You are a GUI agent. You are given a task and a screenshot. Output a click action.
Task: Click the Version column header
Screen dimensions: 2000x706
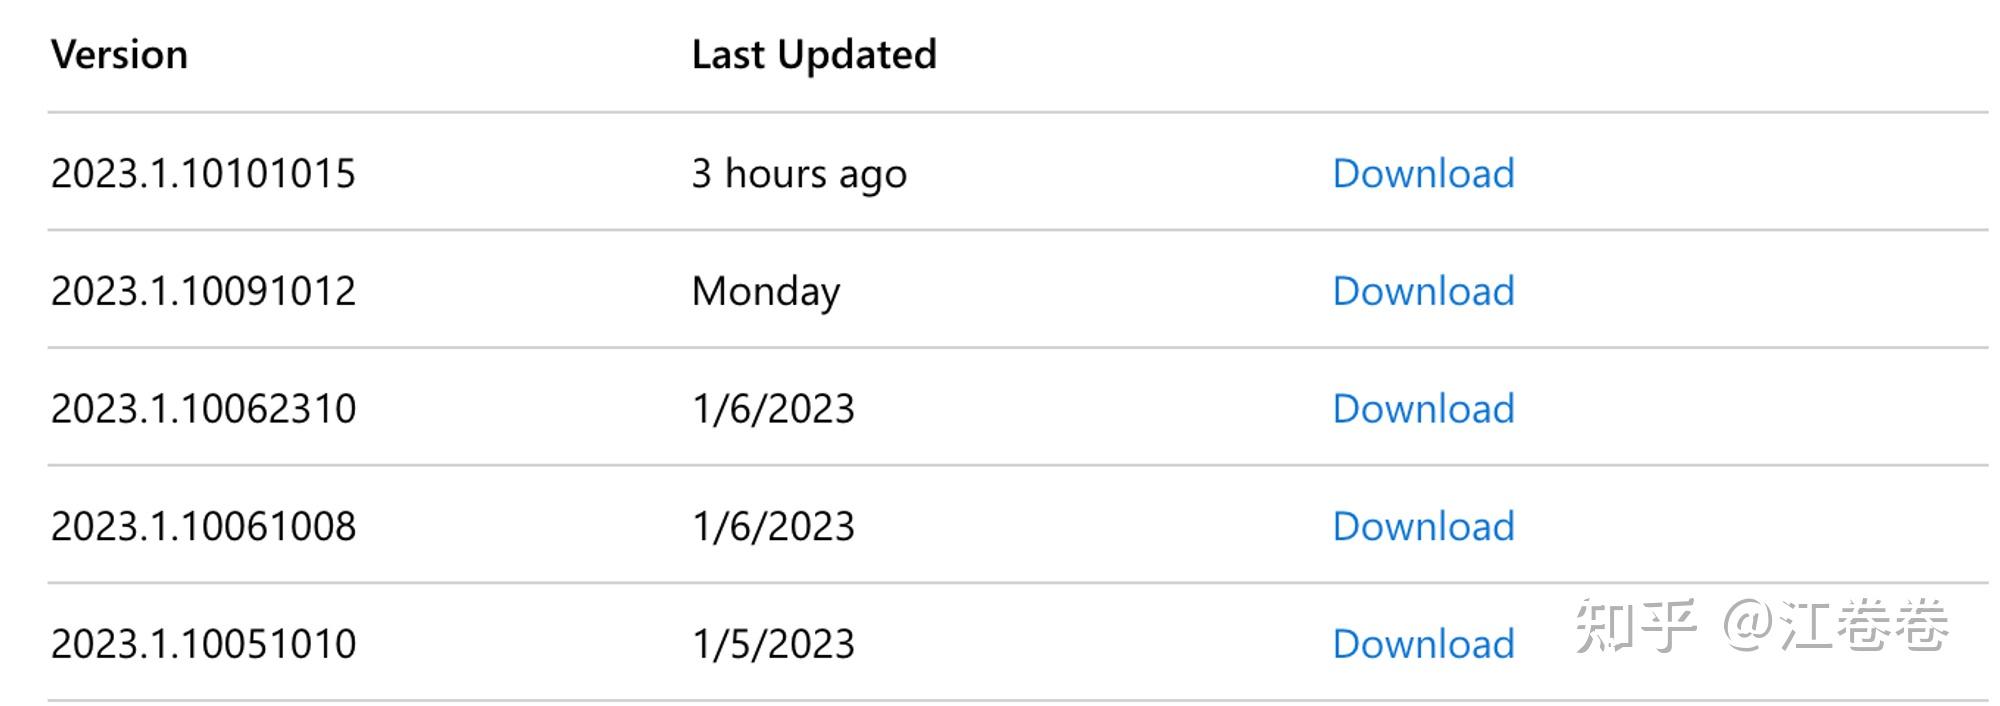[119, 55]
